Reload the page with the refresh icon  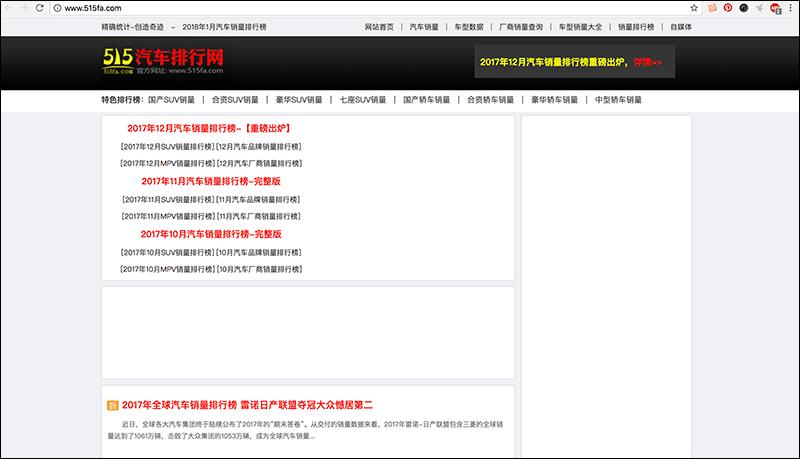[x=39, y=8]
